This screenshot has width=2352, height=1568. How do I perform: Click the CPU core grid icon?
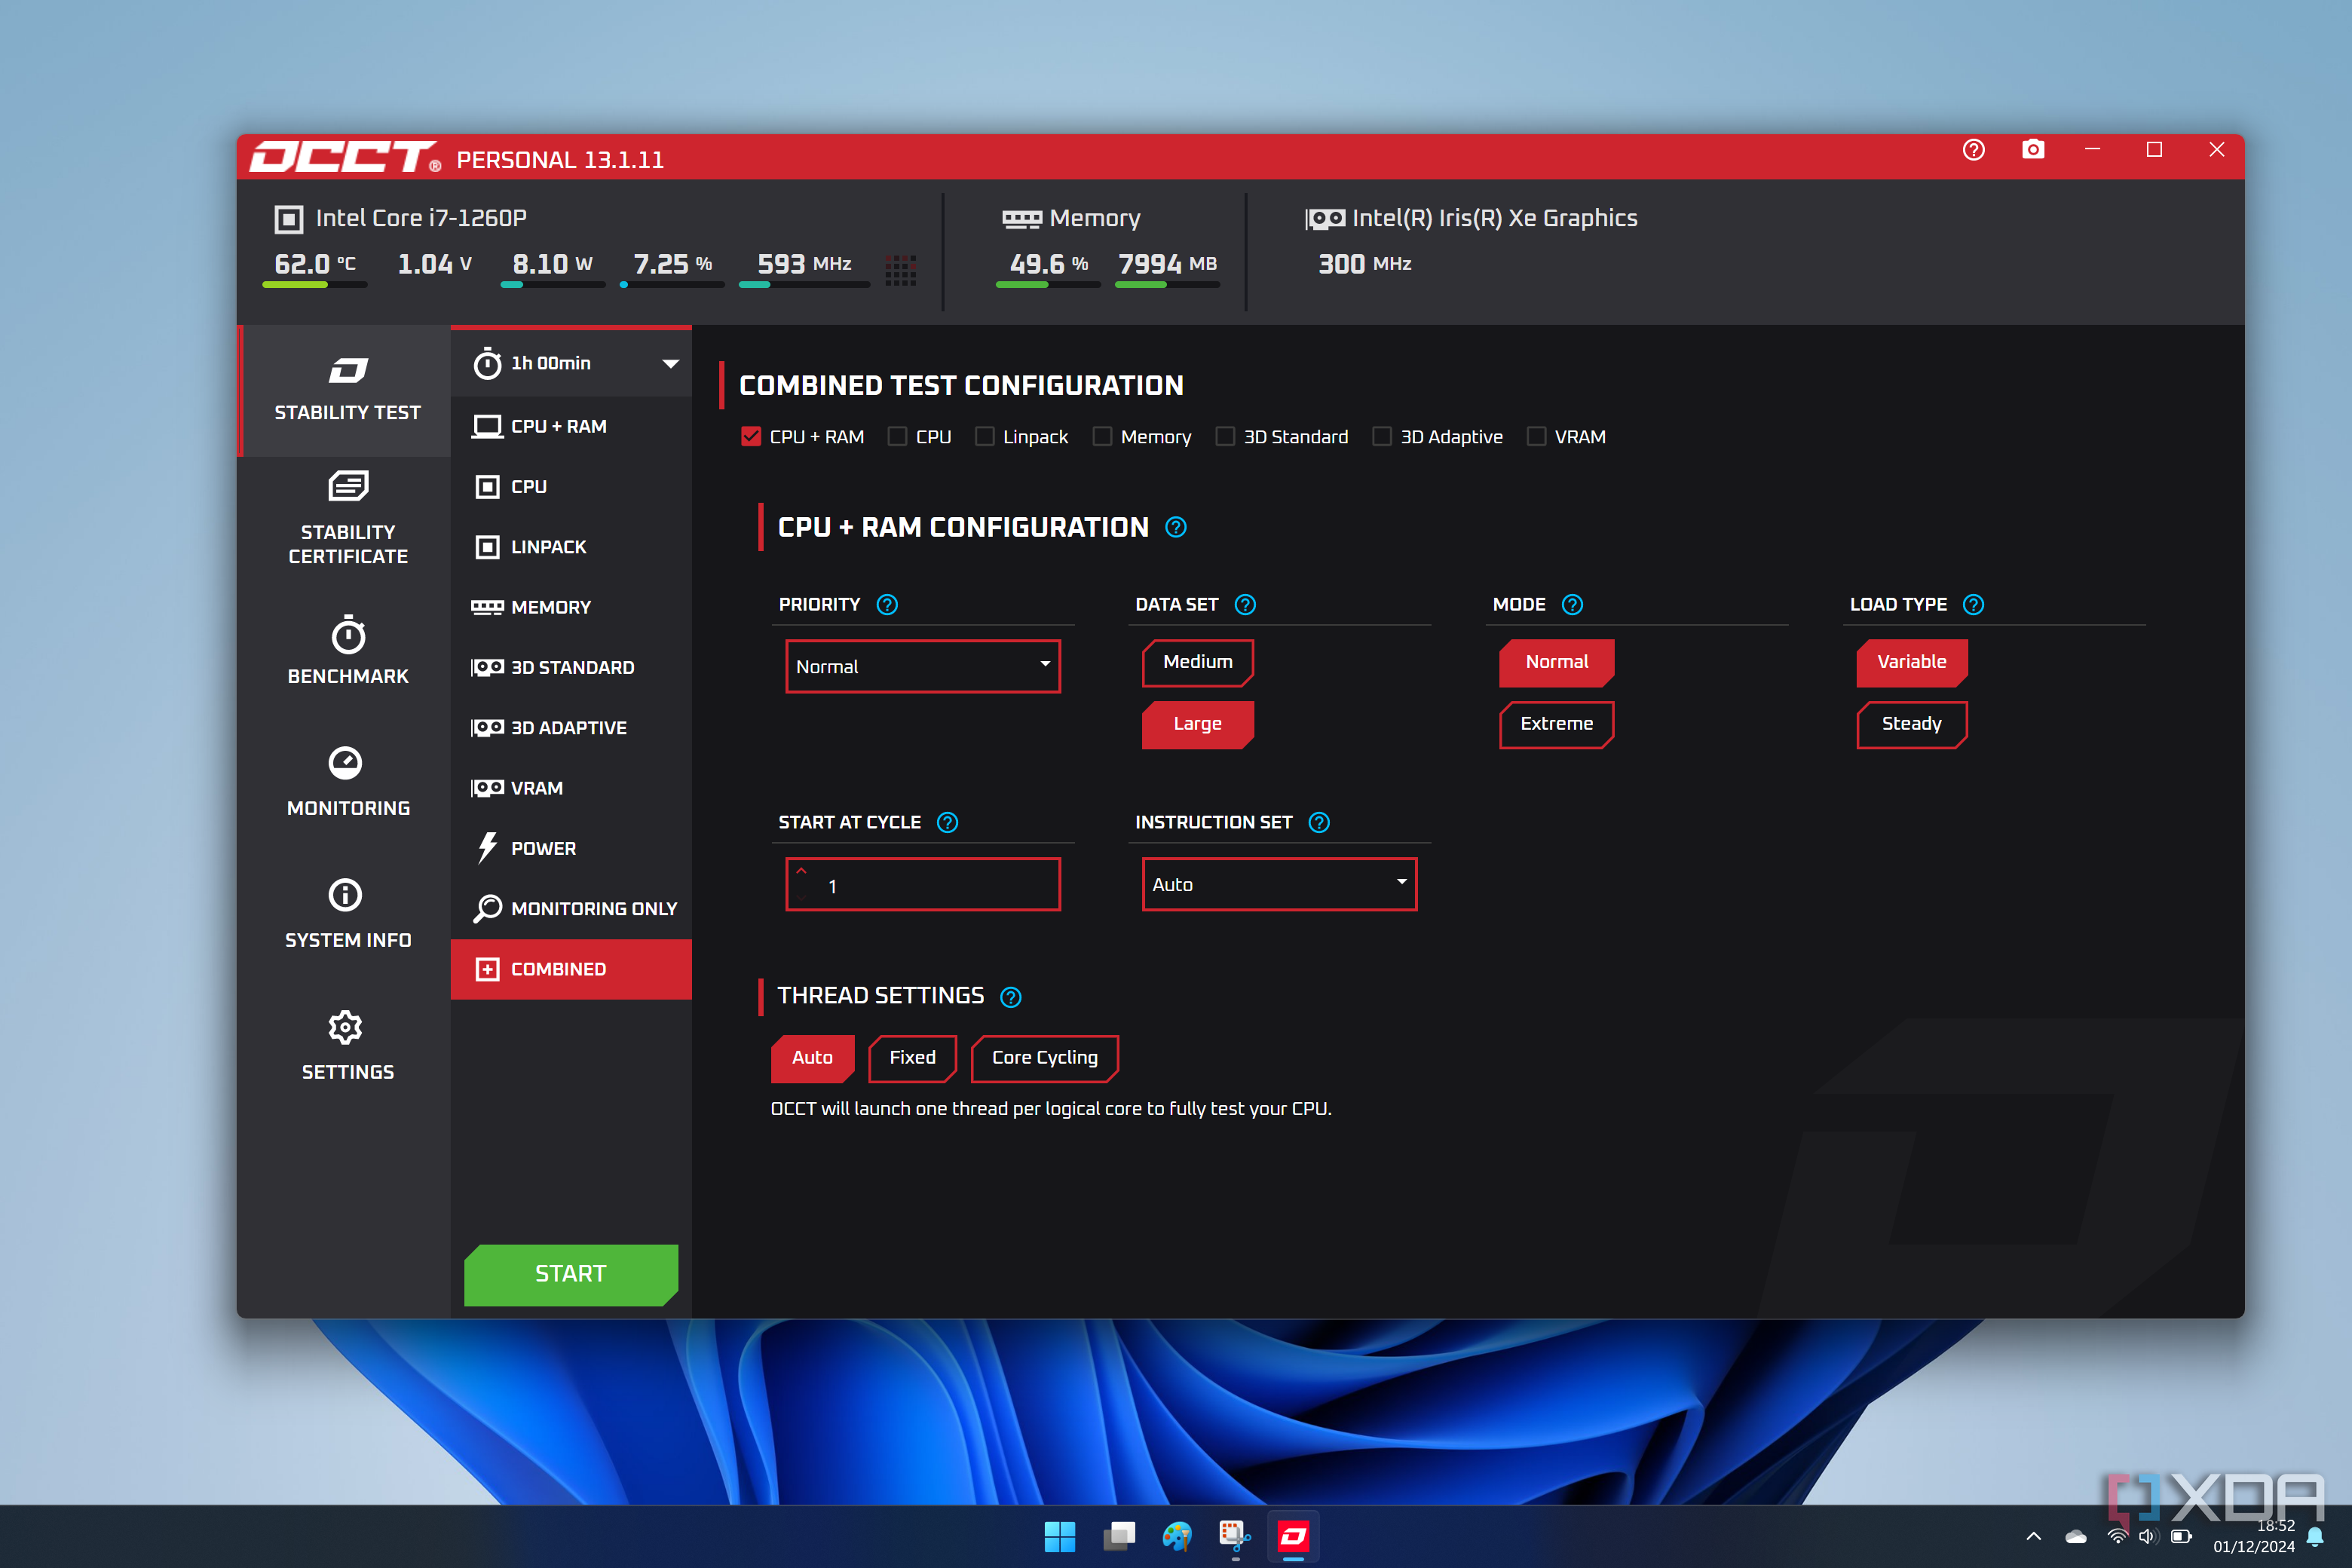(x=900, y=270)
